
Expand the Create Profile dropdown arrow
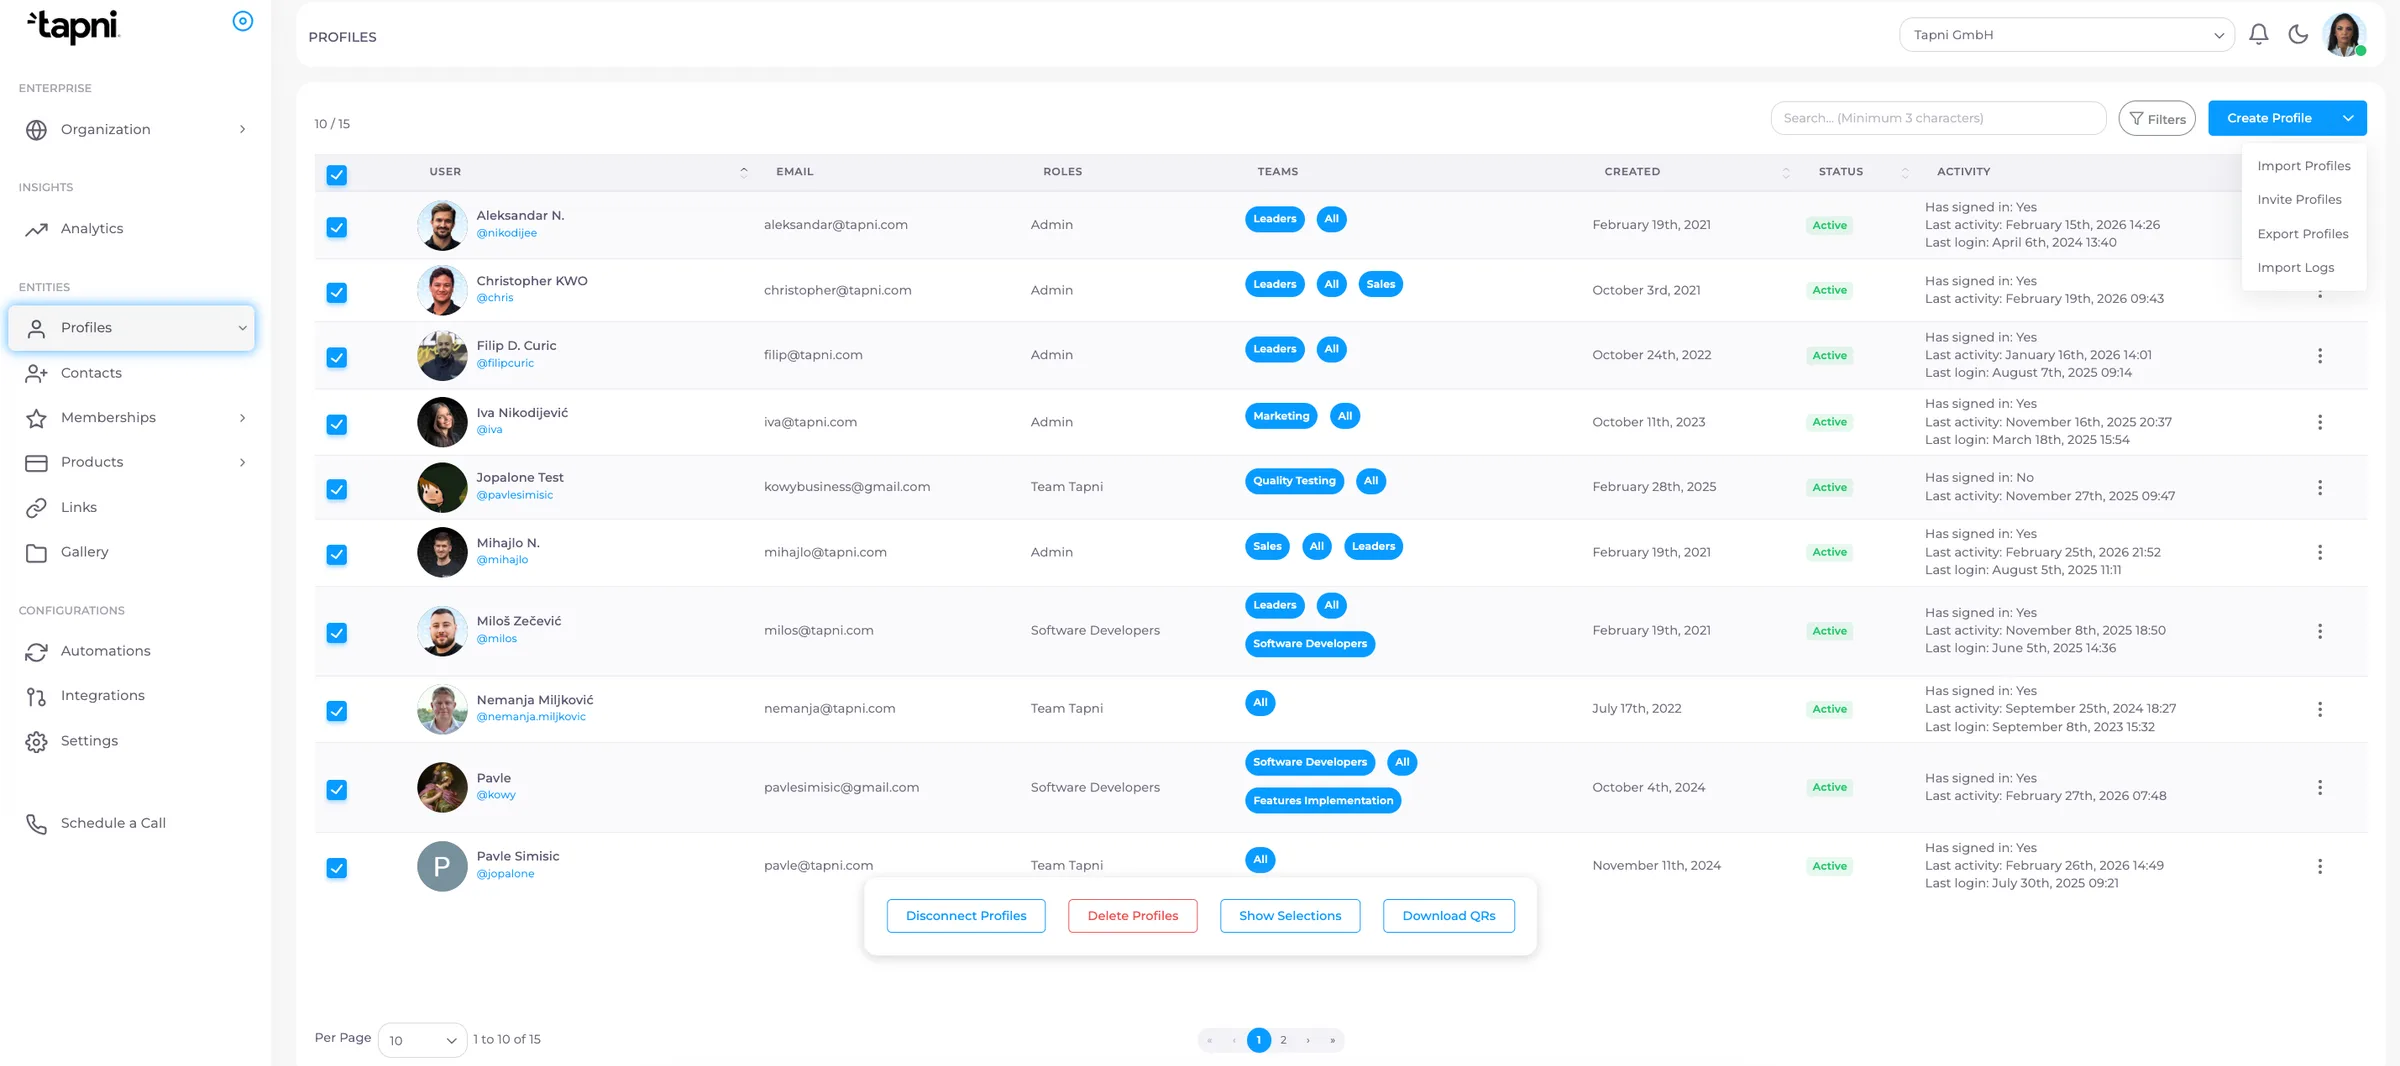tap(2347, 118)
